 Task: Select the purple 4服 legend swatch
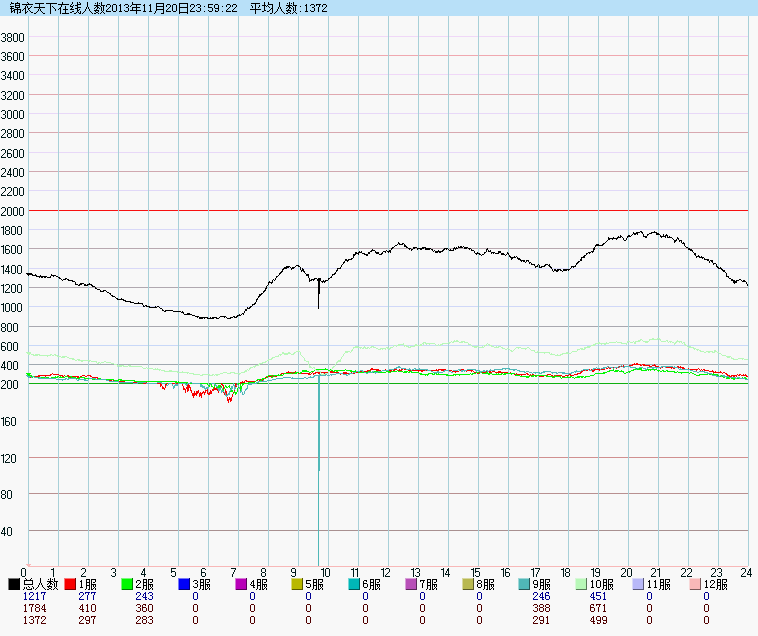pos(241,584)
